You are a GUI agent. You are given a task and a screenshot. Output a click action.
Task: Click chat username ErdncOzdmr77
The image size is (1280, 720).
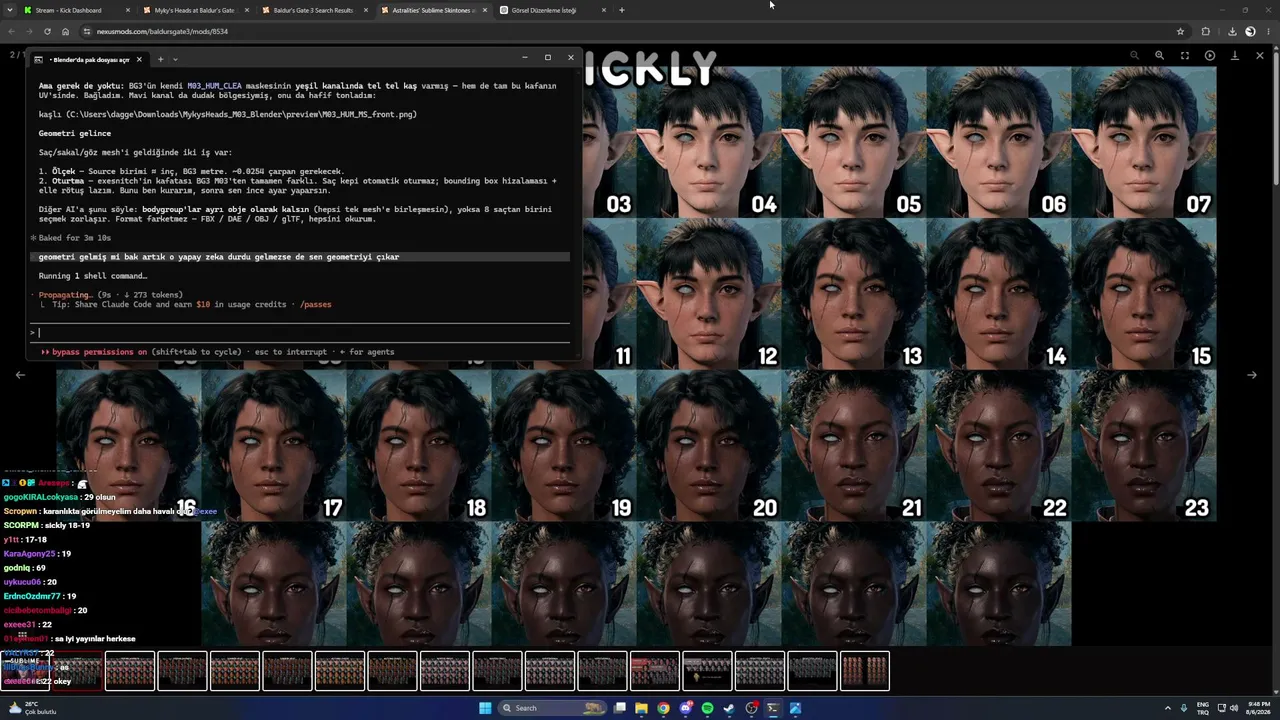pyautogui.click(x=30, y=596)
